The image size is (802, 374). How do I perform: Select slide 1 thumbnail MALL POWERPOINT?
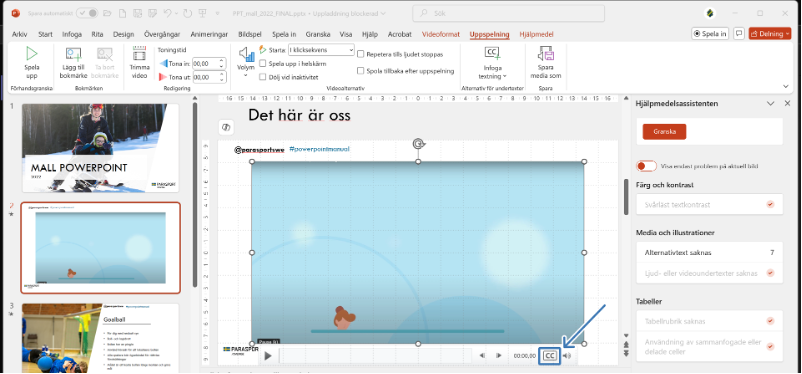(x=100, y=148)
